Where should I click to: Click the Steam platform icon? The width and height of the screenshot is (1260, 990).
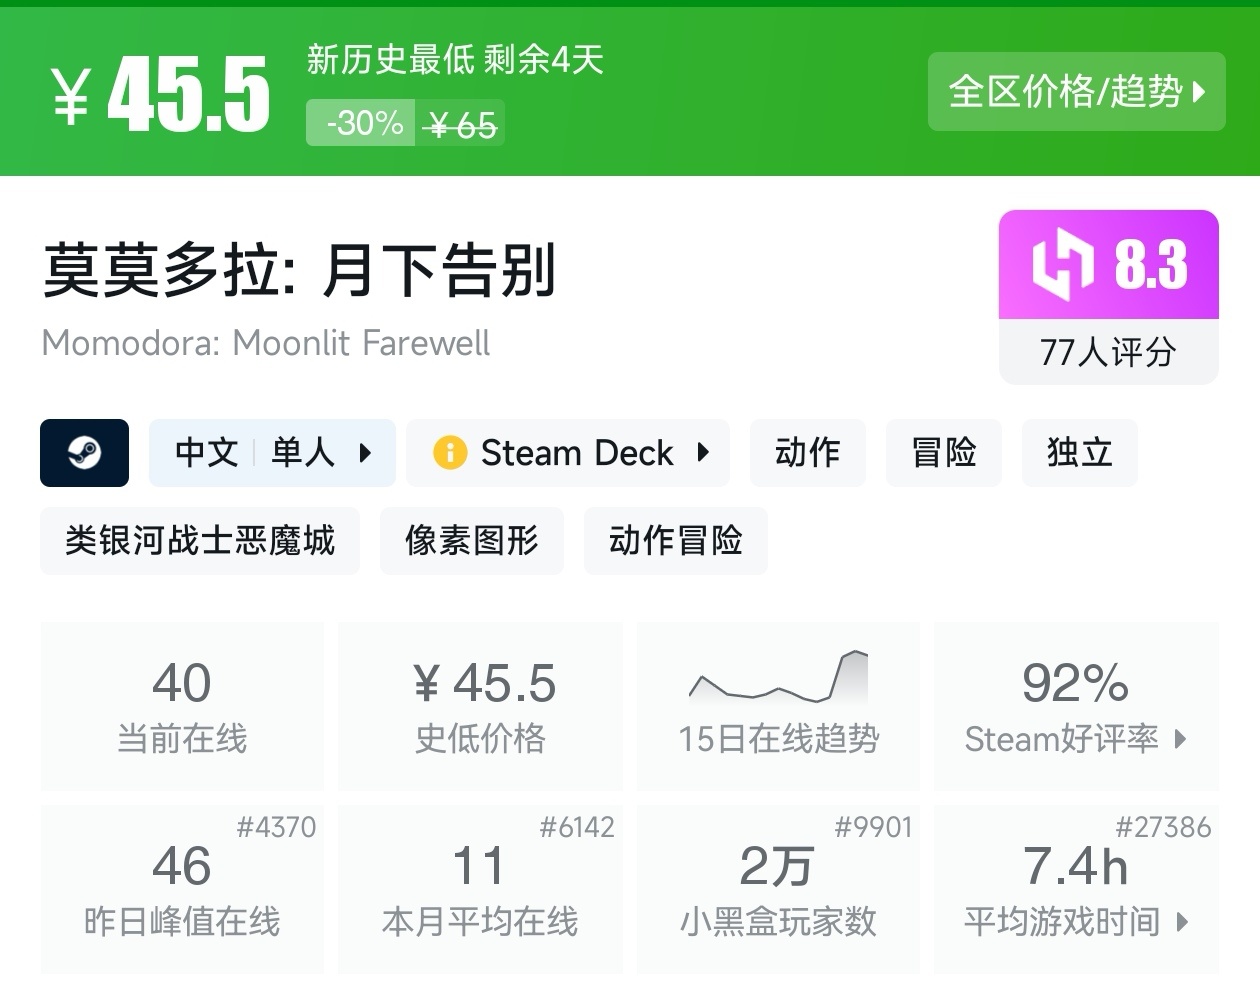click(84, 453)
